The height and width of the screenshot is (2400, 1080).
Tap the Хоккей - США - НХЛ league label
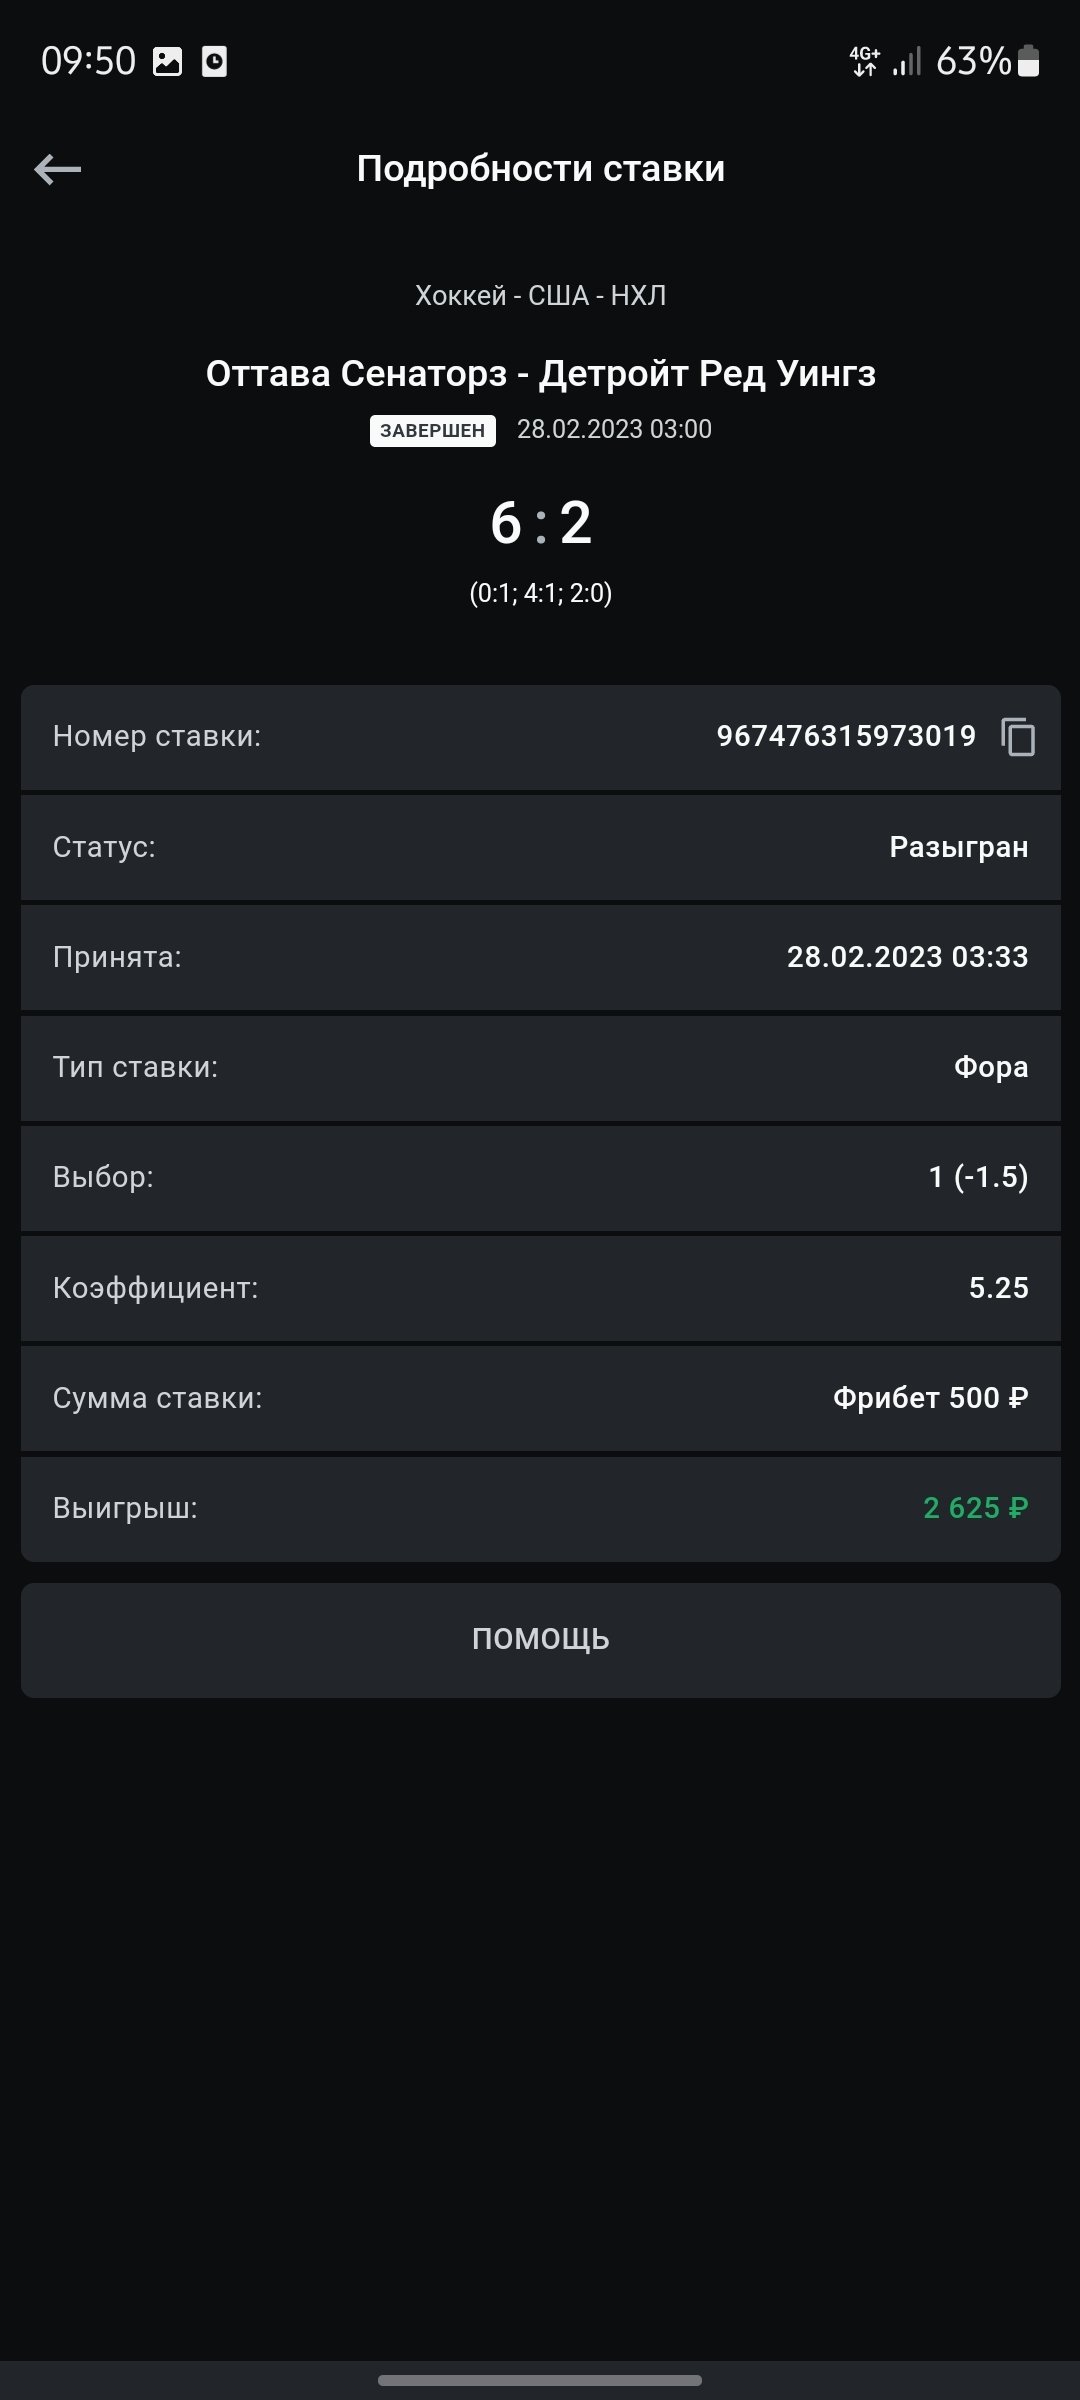540,296
